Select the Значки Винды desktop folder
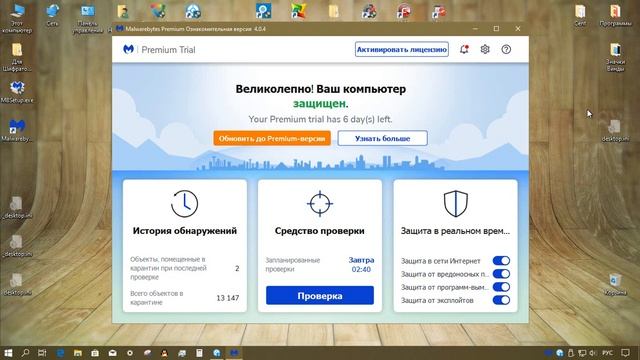 [615, 57]
